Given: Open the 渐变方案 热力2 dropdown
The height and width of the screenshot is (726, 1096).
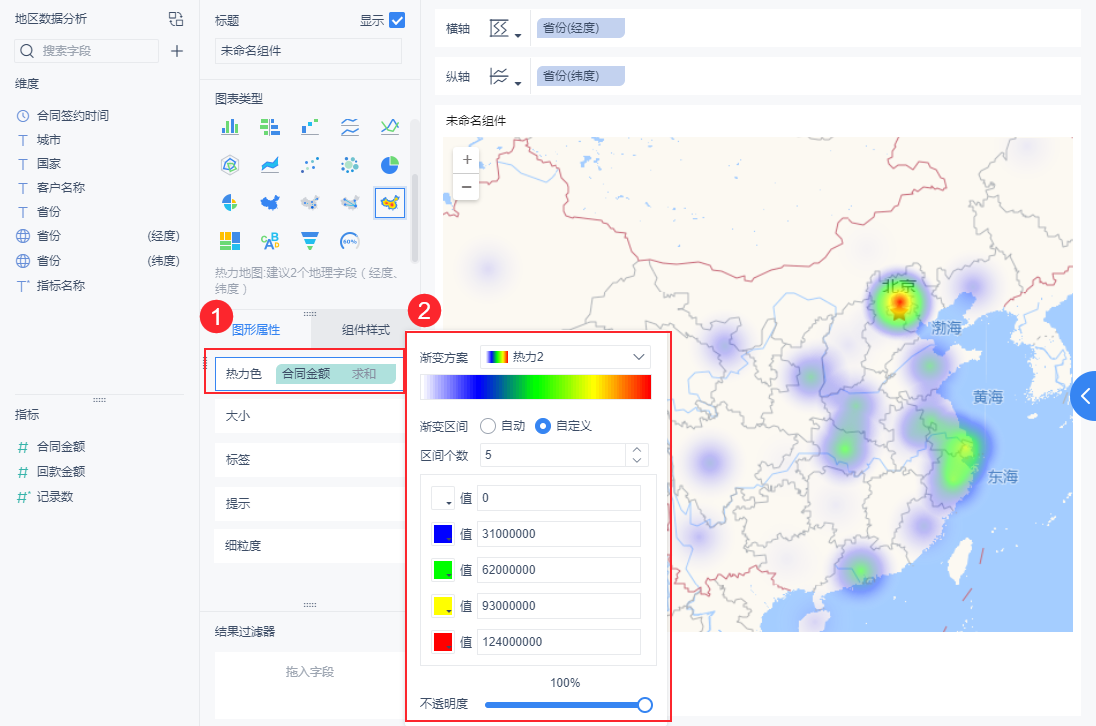Looking at the screenshot, I should pyautogui.click(x=565, y=357).
